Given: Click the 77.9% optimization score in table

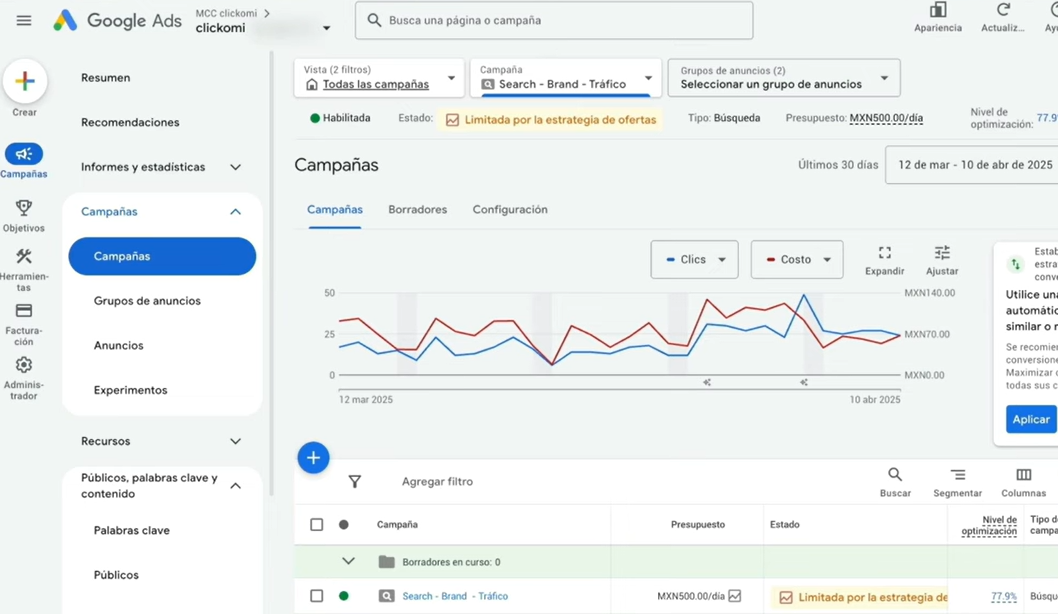Looking at the screenshot, I should point(1003,596).
